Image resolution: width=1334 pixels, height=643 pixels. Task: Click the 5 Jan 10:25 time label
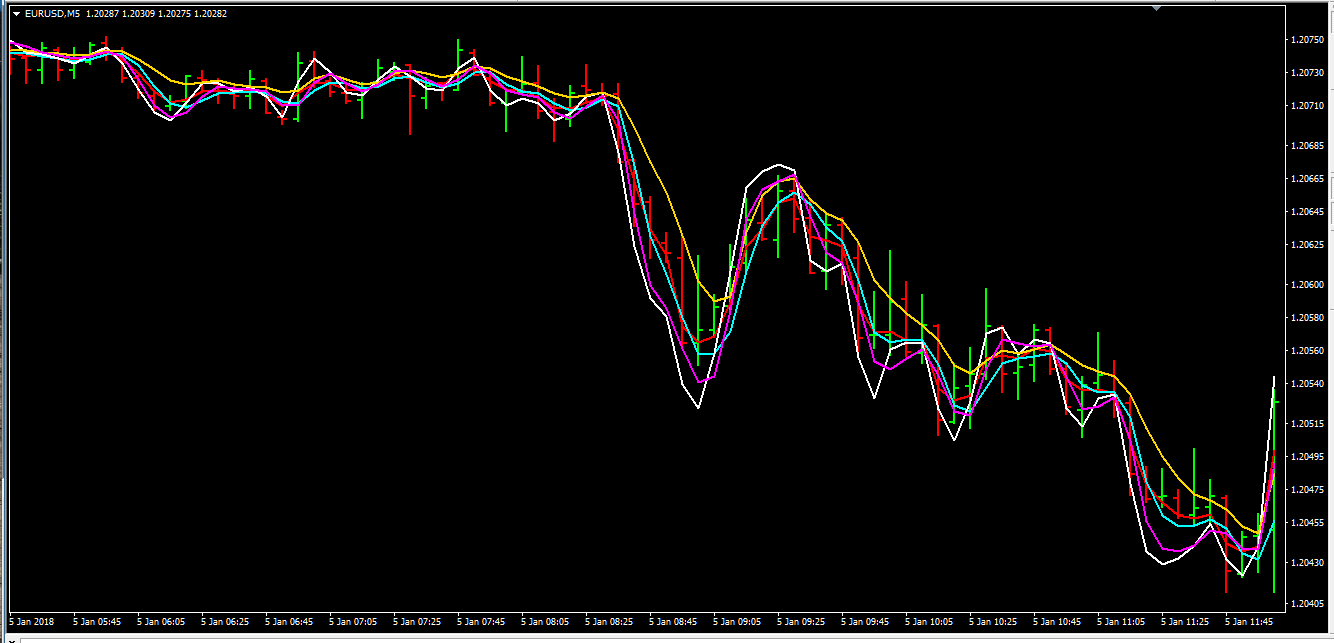(x=994, y=622)
